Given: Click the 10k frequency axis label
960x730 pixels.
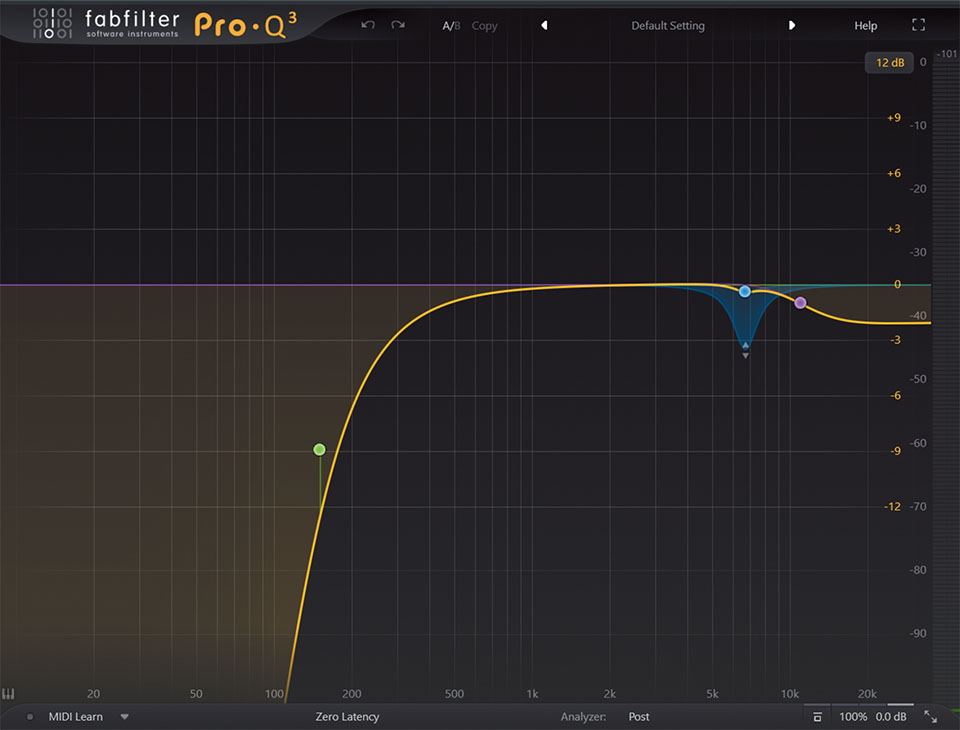Looking at the screenshot, I should point(789,694).
